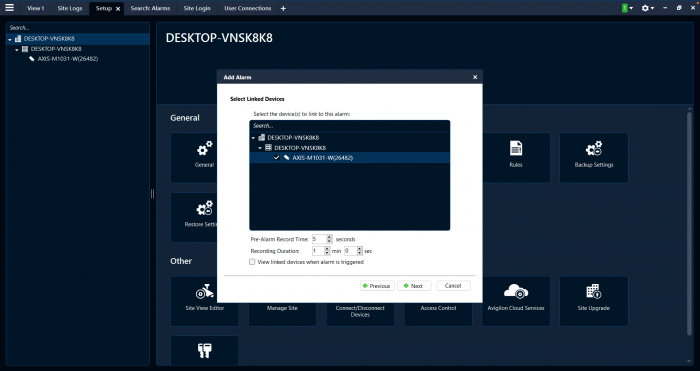Collapse the DESKTOP-VNSK8K8 server node in left tree

[x=17, y=50]
